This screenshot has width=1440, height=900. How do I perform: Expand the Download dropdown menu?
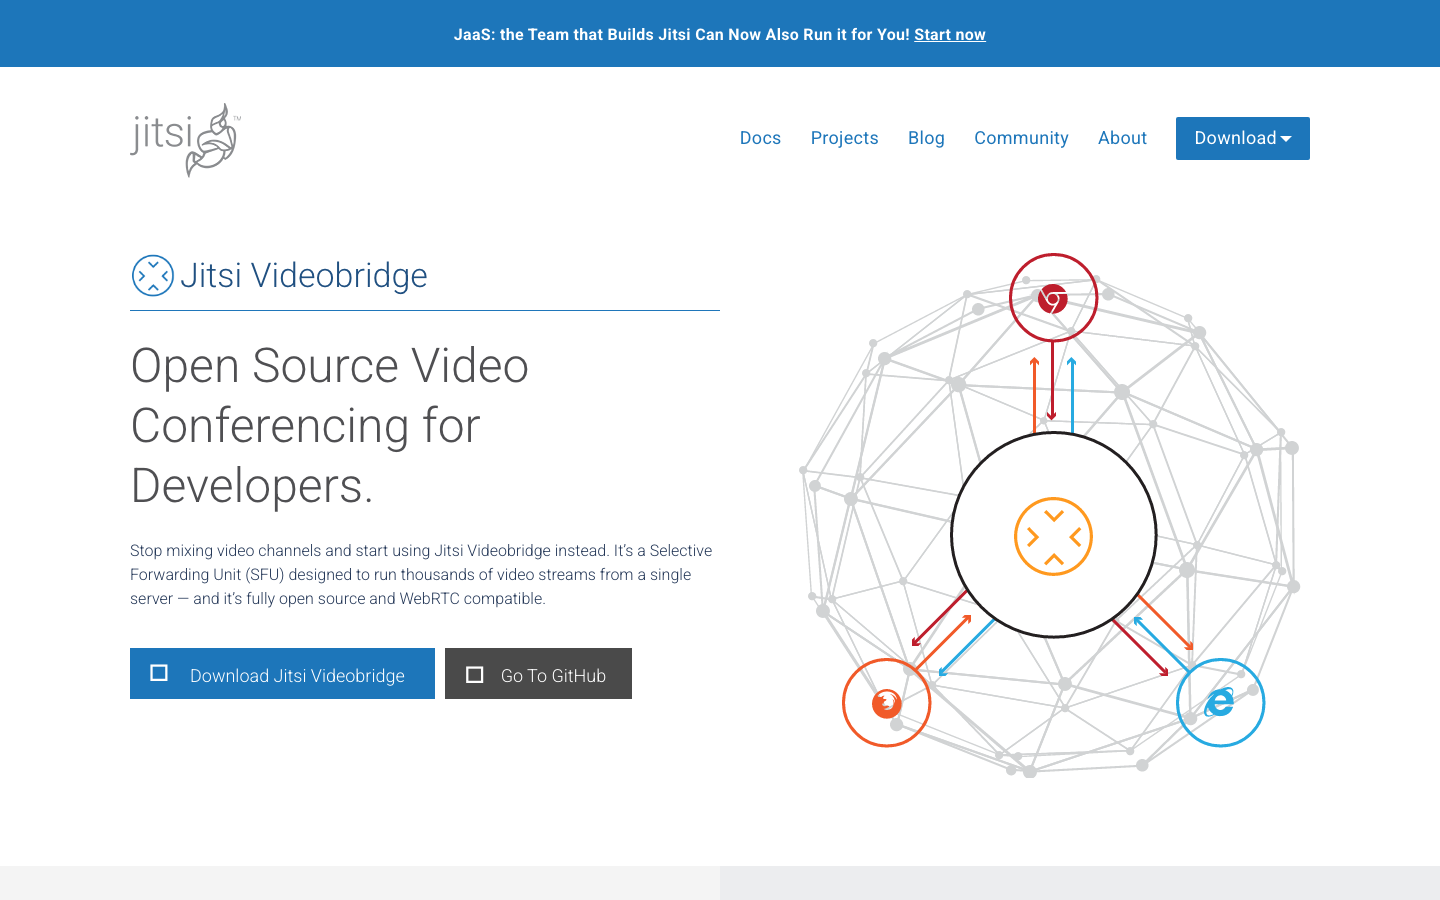(1242, 138)
